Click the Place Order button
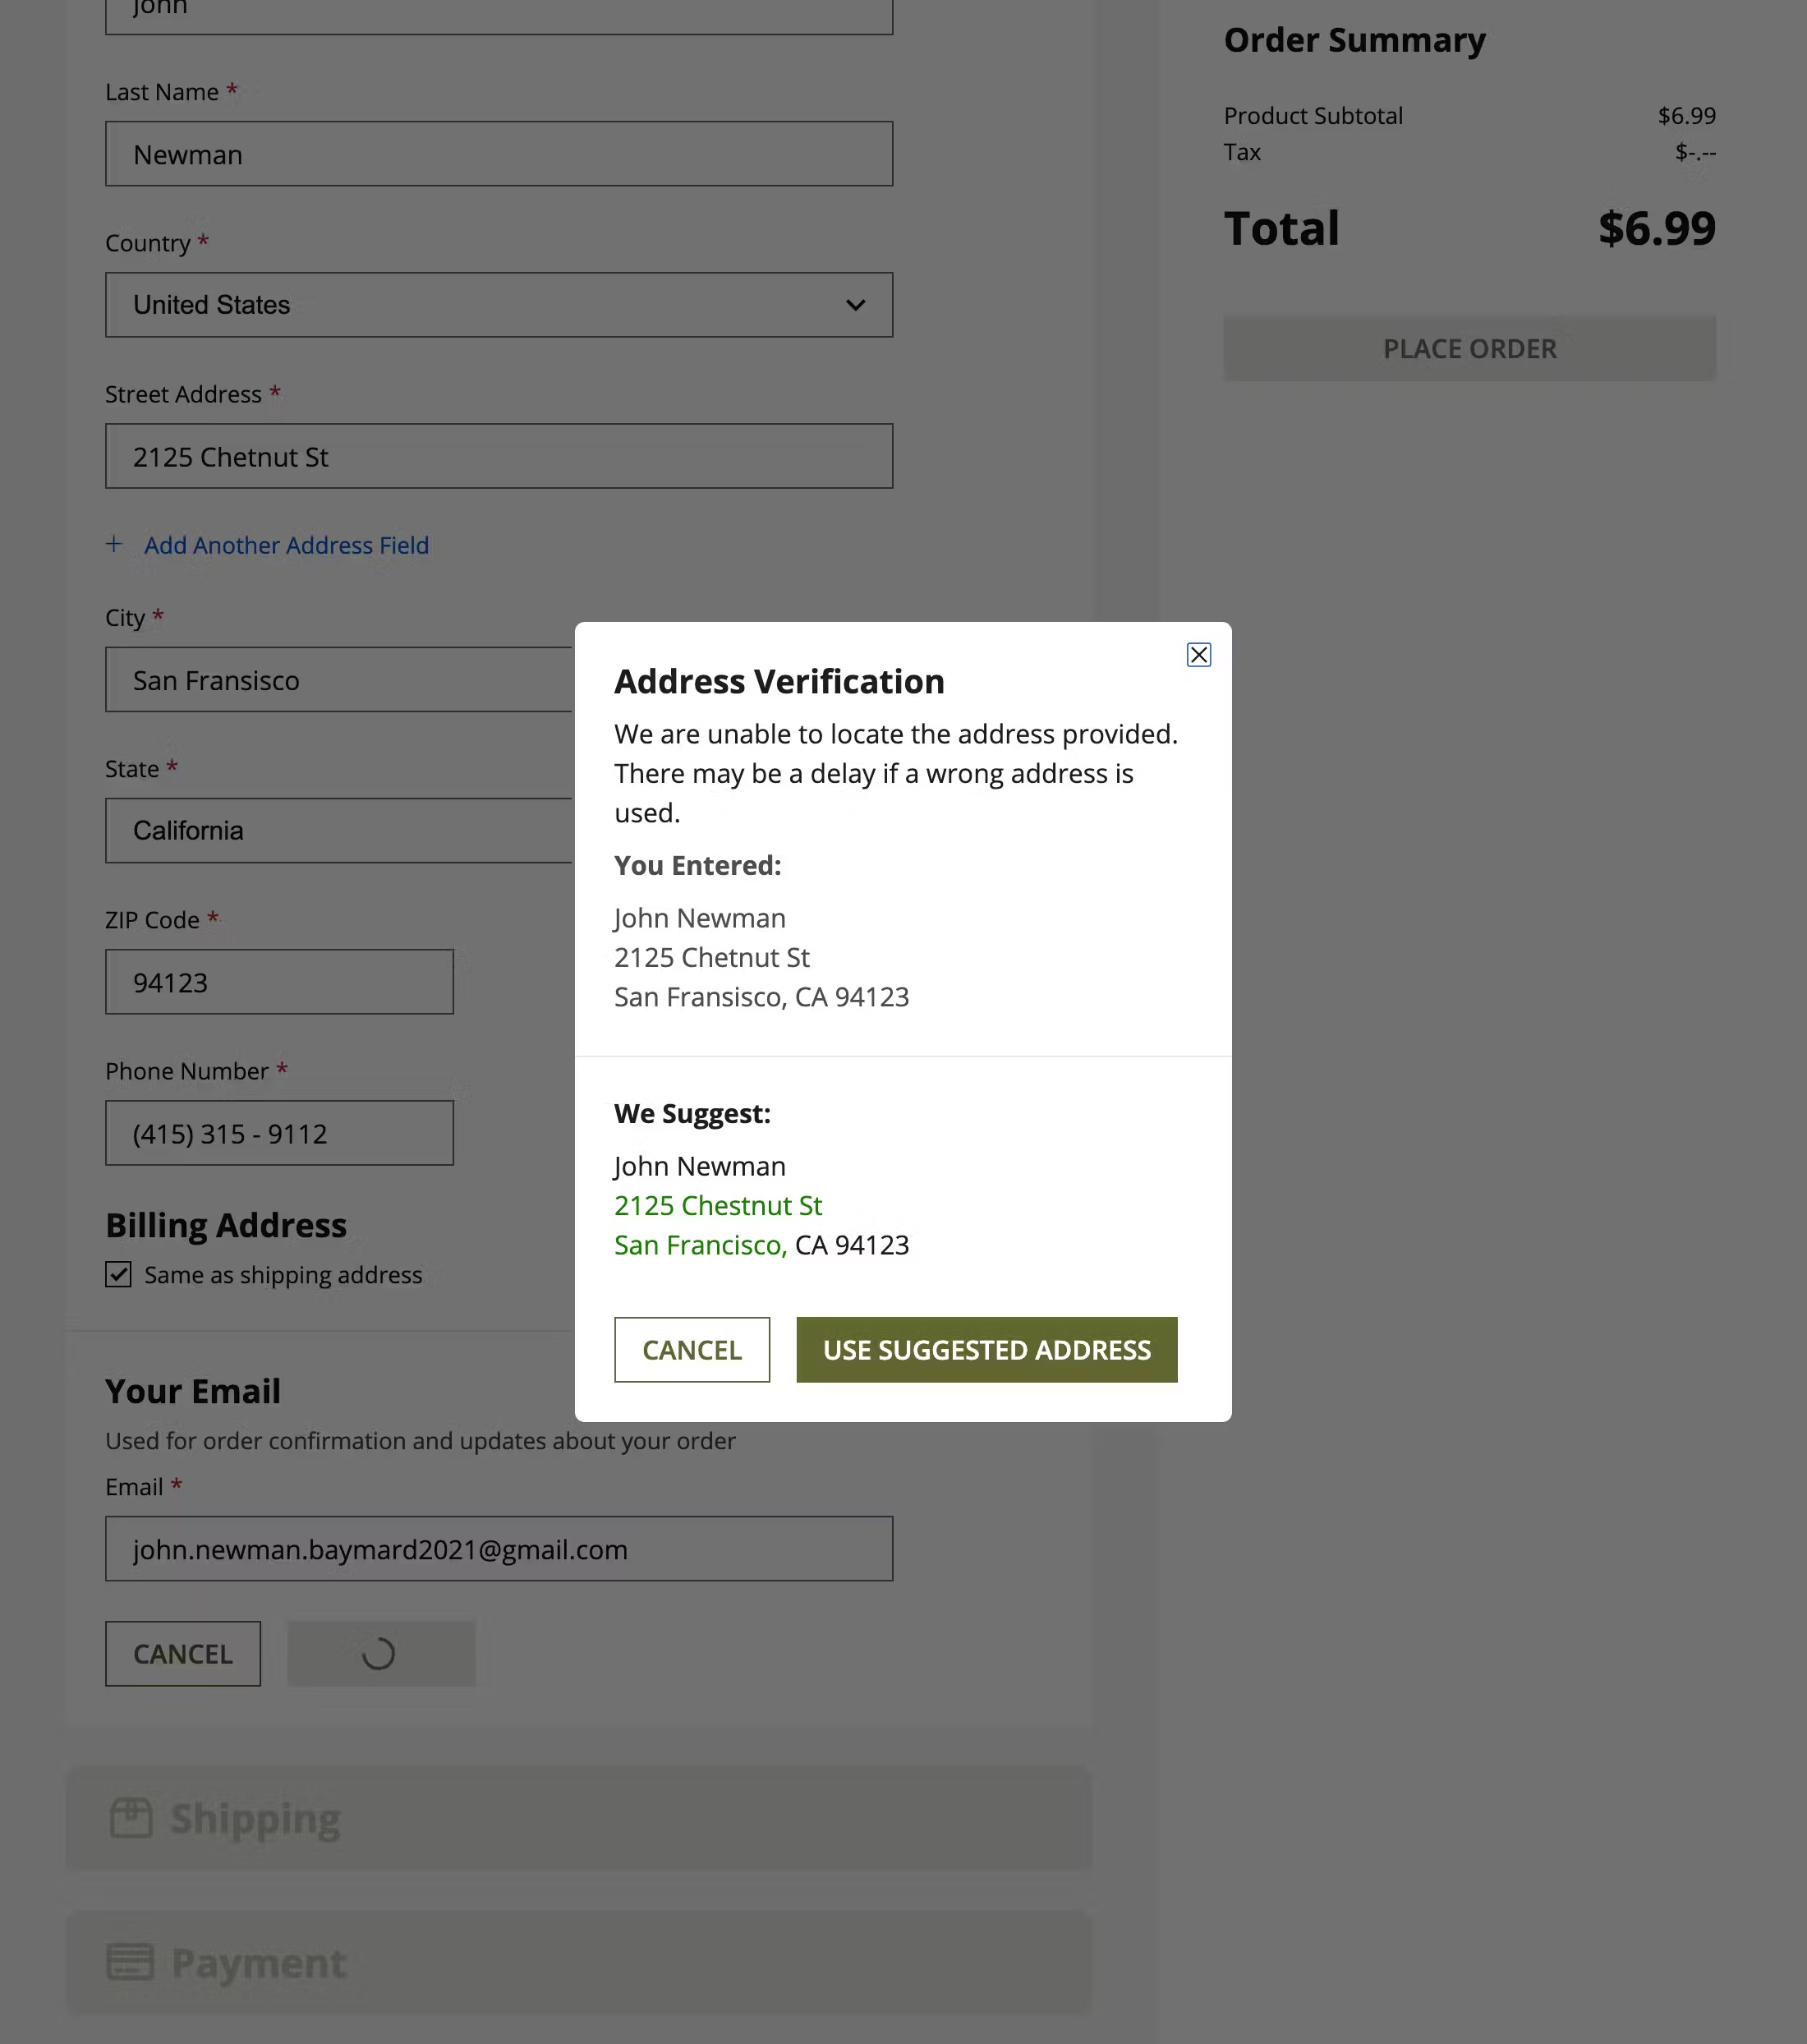Viewport: 1807px width, 2044px height. click(1468, 348)
